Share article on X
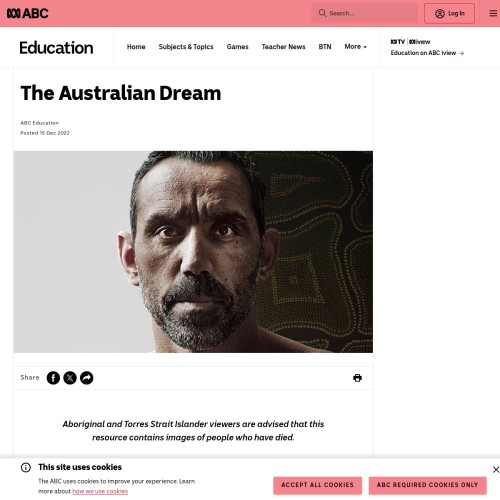The image size is (500, 500). [x=70, y=378]
